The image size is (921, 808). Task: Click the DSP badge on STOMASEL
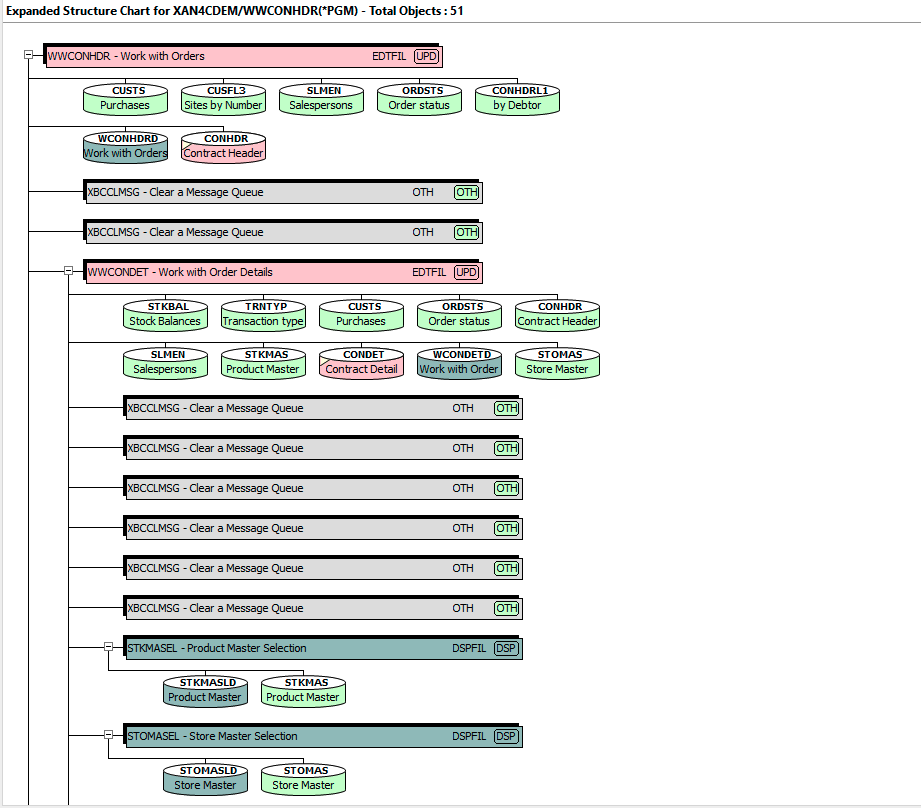pos(506,735)
